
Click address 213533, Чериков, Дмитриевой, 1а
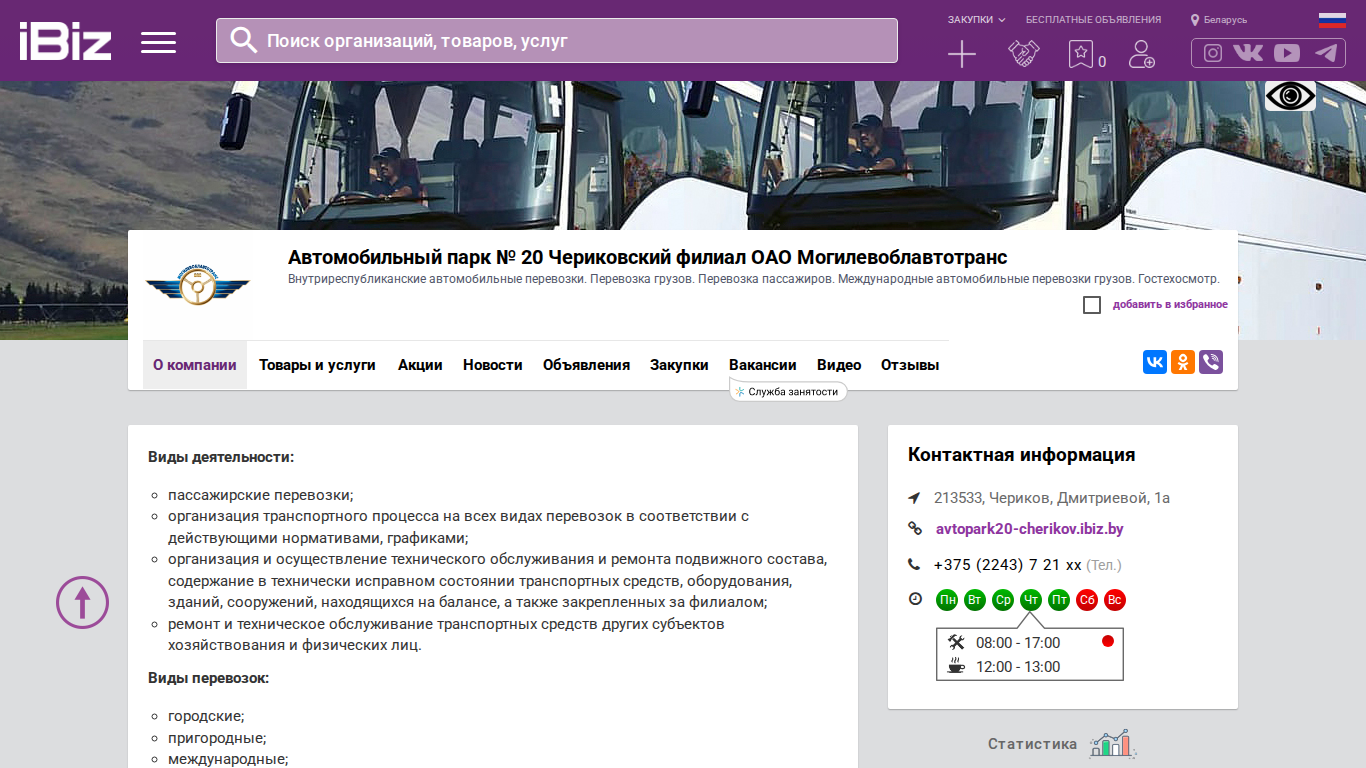click(x=1052, y=498)
